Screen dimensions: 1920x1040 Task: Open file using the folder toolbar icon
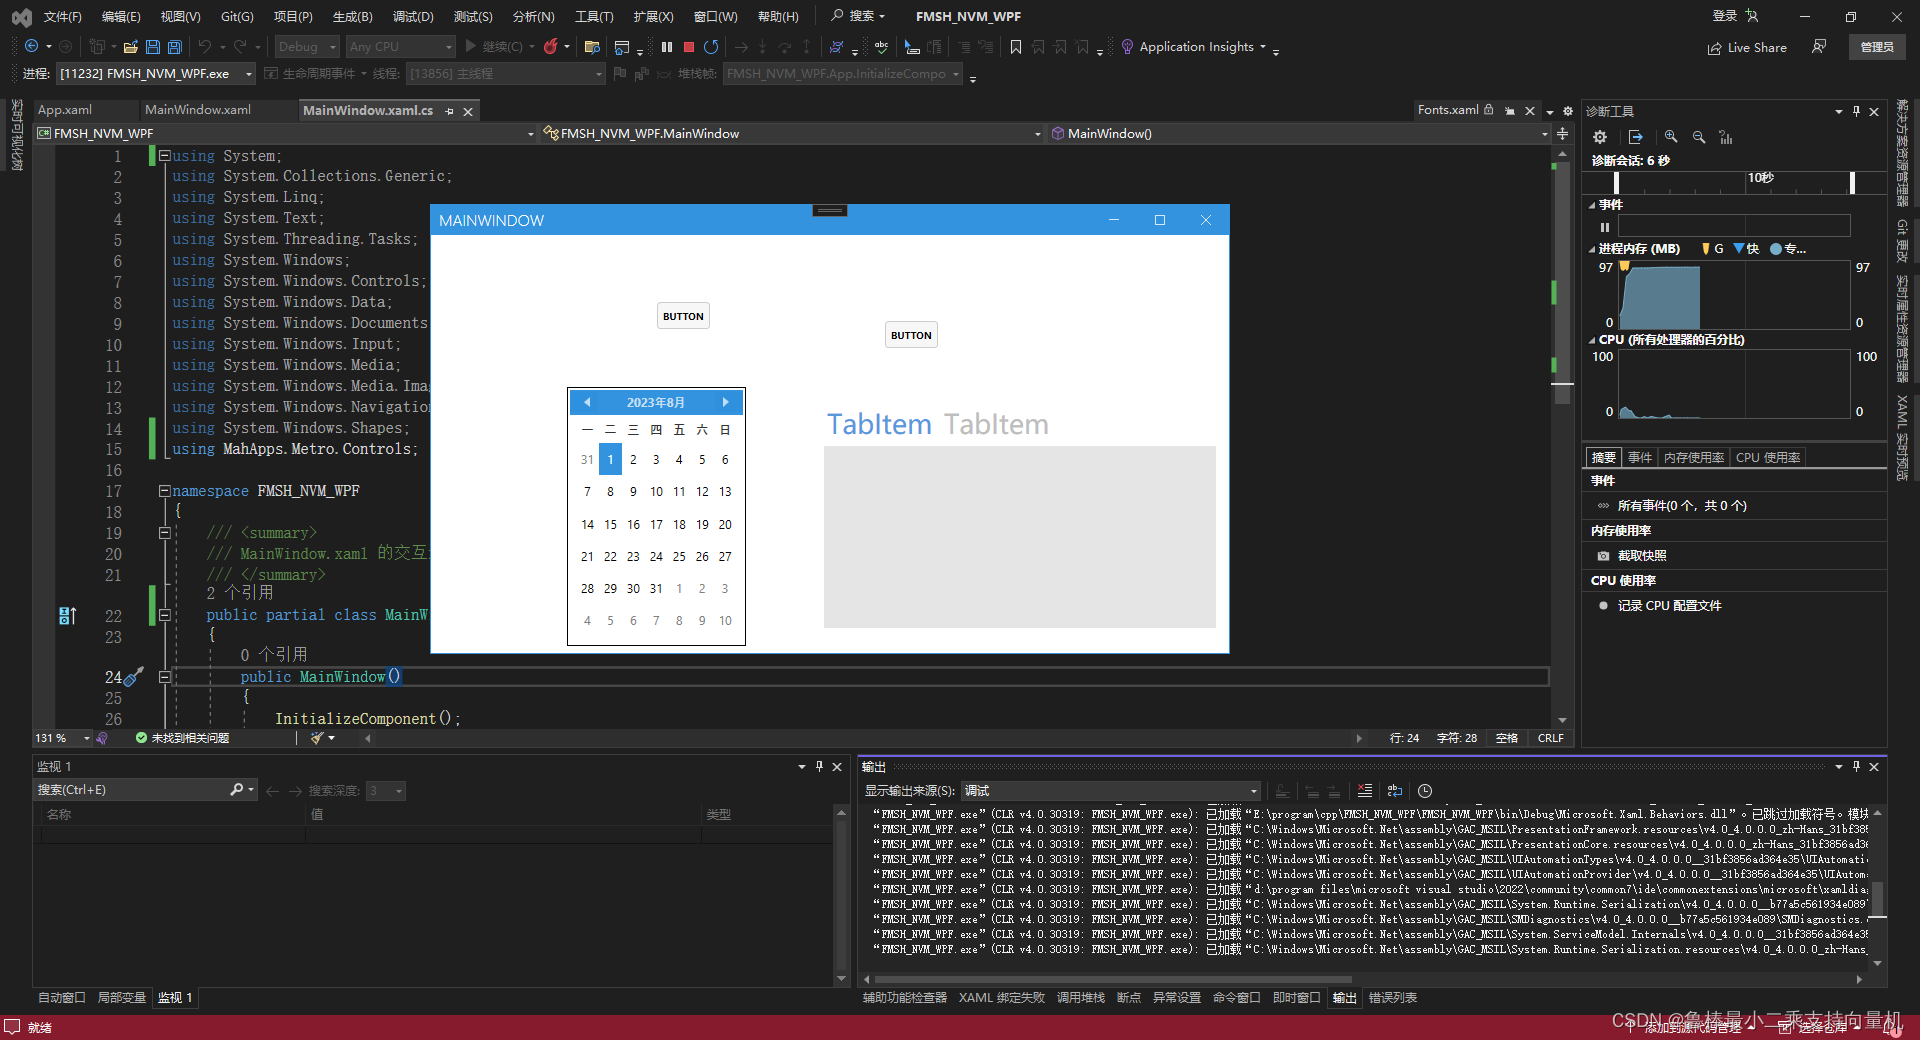(x=130, y=47)
